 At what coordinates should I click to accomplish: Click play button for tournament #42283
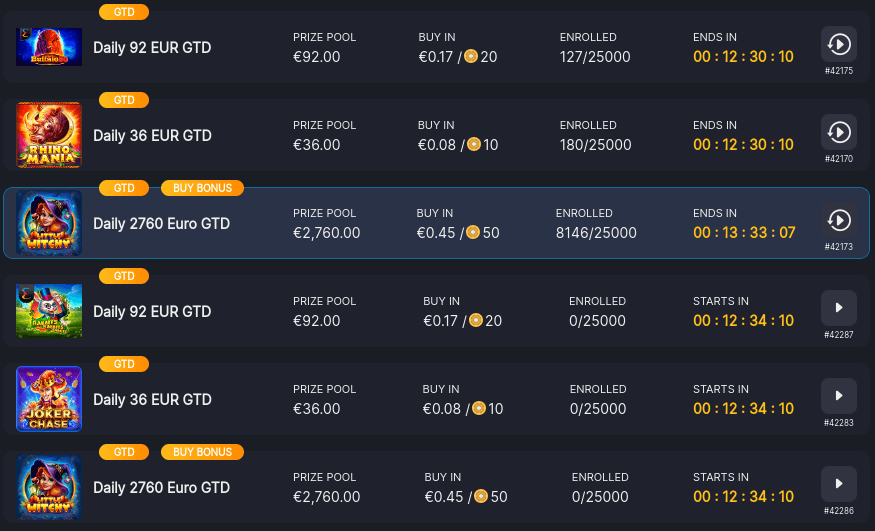pyautogui.click(x=838, y=396)
